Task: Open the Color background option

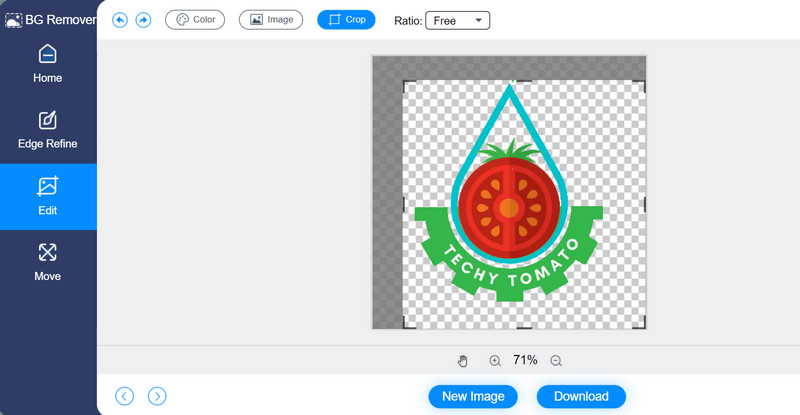Action: pyautogui.click(x=195, y=20)
